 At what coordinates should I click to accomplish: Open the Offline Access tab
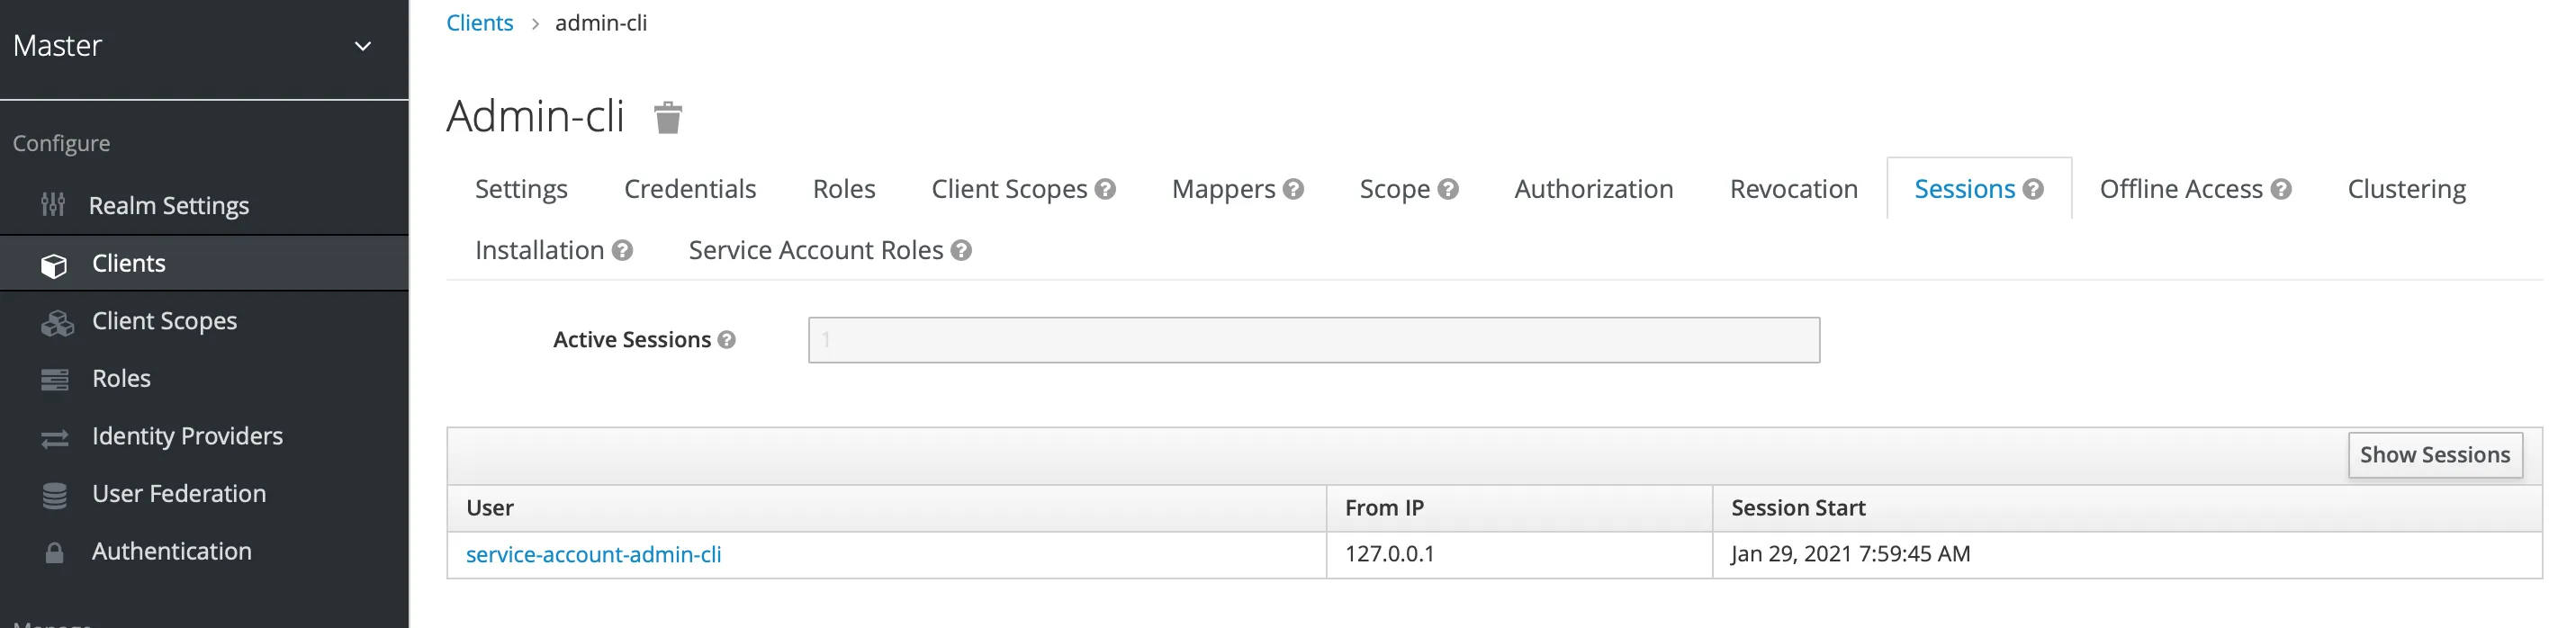pos(2181,189)
